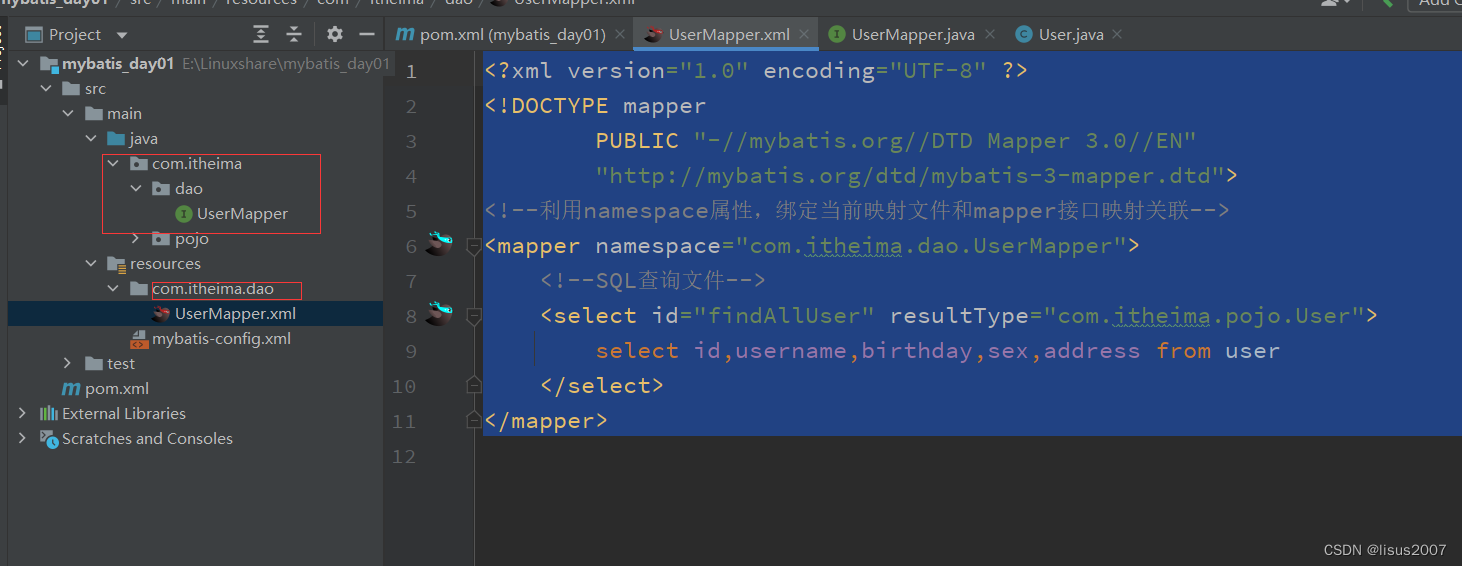
Task: Select com.itheima.dao folder under resources
Action: click(x=213, y=289)
